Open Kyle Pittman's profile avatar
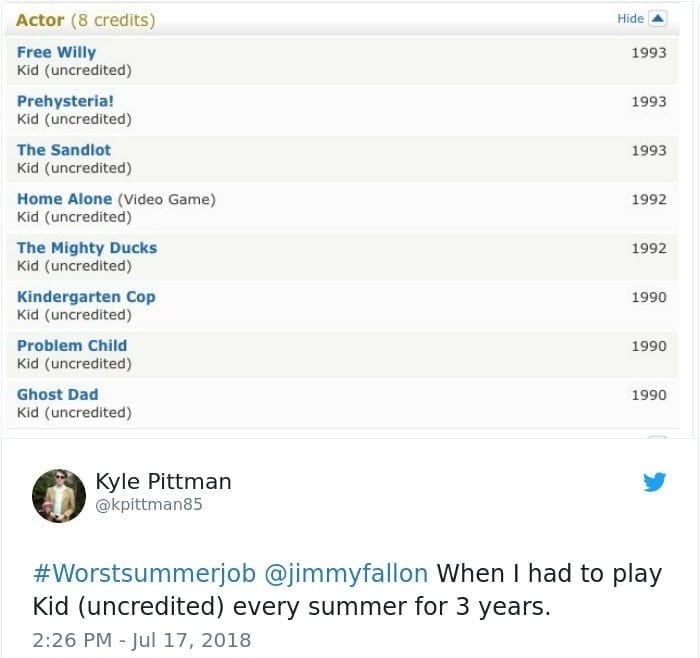The height and width of the screenshot is (658, 700). (59, 495)
